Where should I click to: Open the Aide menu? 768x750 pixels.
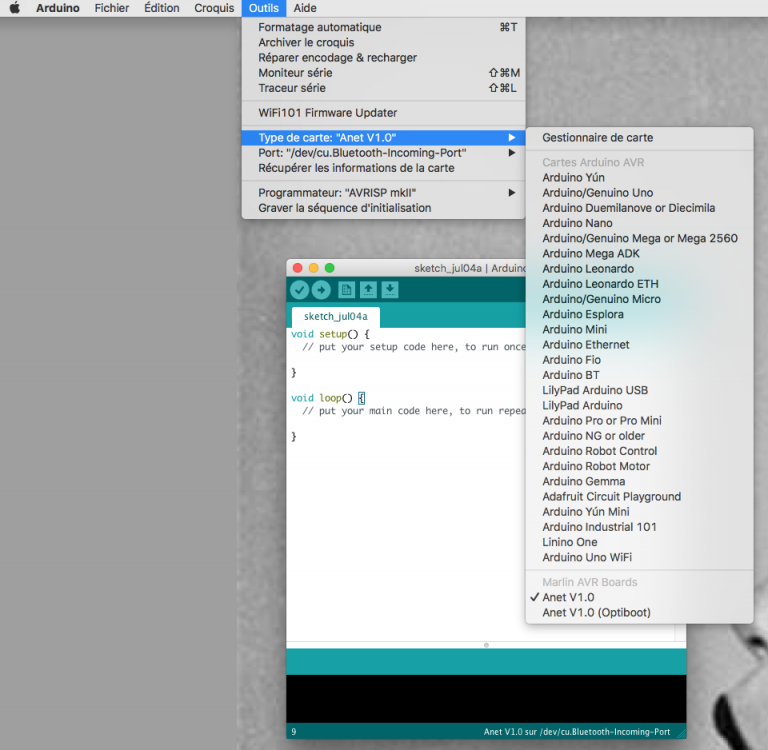pyautogui.click(x=305, y=8)
